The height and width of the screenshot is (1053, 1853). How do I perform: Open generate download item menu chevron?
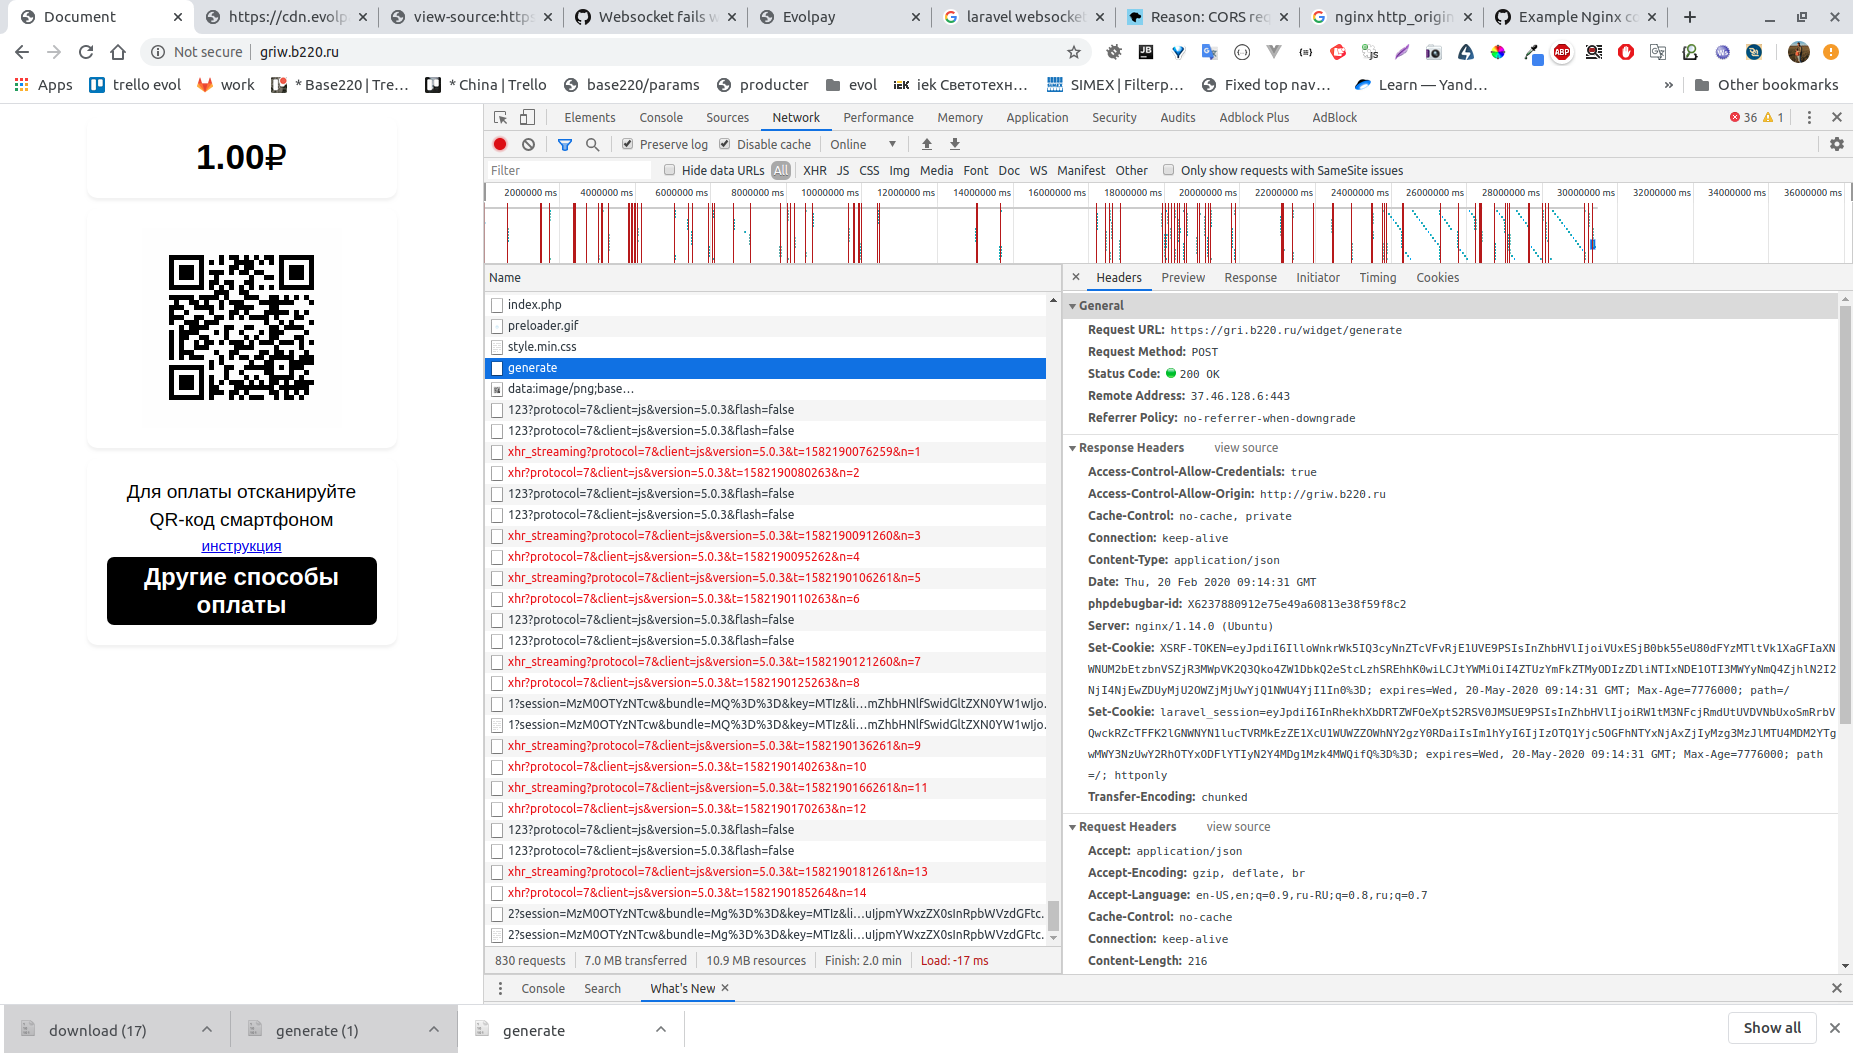point(660,1029)
